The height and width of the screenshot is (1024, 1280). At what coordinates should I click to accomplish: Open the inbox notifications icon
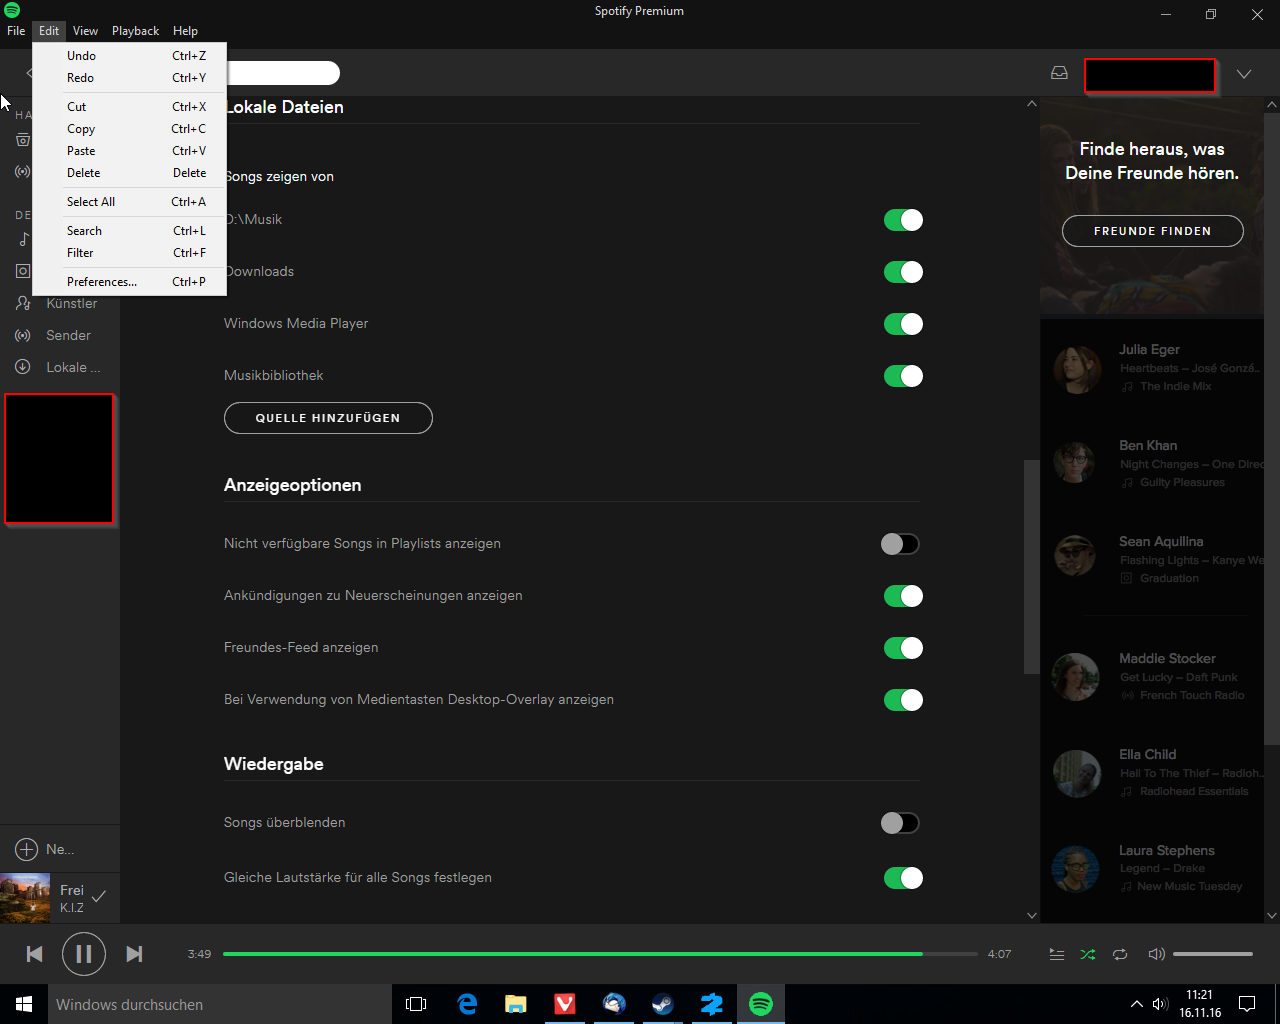point(1059,73)
